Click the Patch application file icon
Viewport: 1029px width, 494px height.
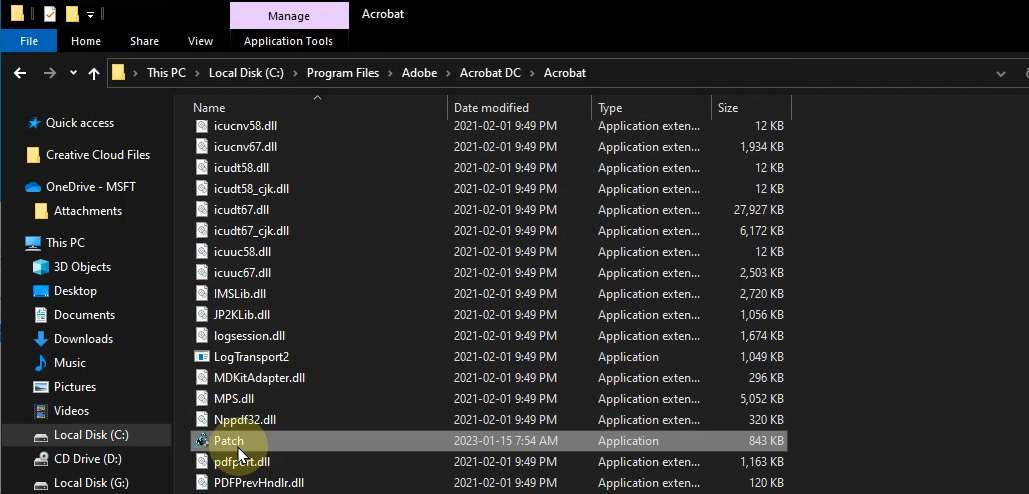[201, 441]
